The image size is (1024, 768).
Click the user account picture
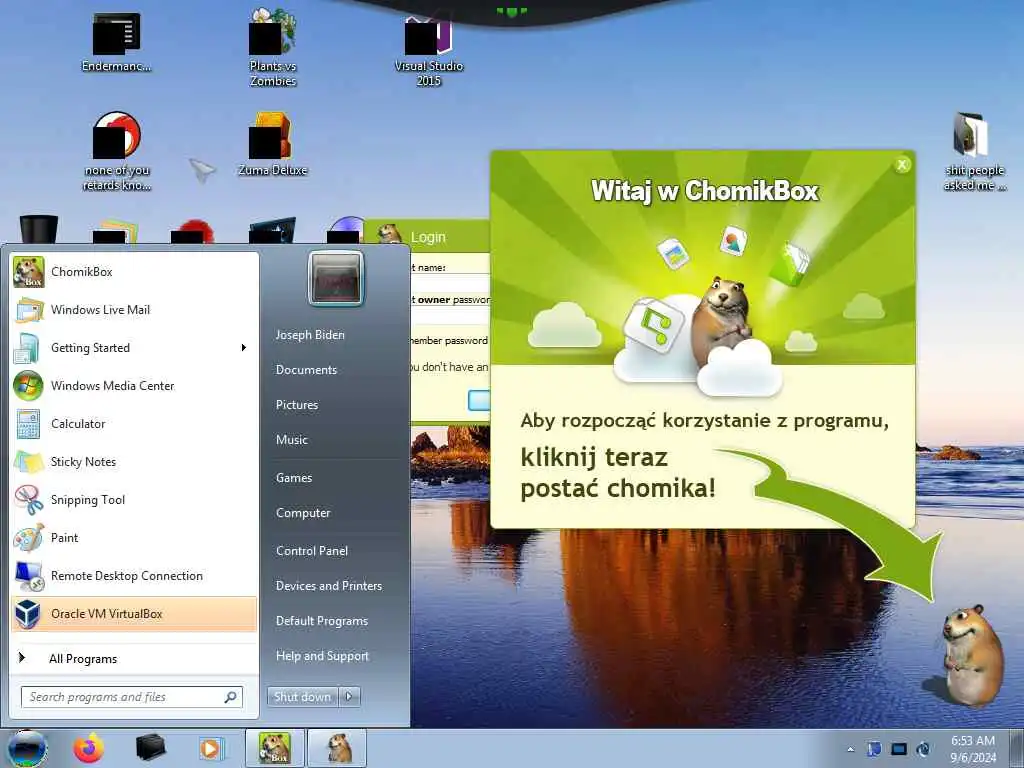click(336, 278)
